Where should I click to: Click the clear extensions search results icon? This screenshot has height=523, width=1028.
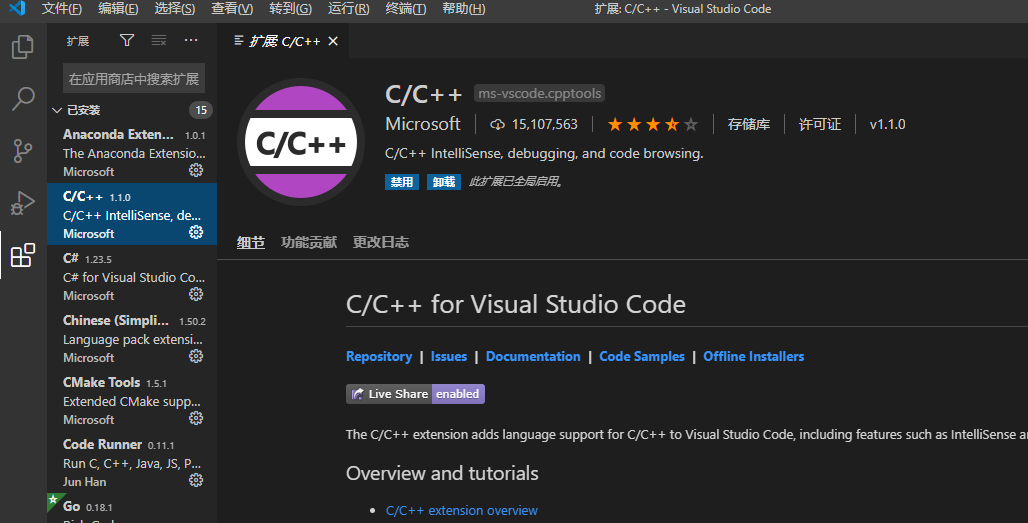tap(159, 41)
